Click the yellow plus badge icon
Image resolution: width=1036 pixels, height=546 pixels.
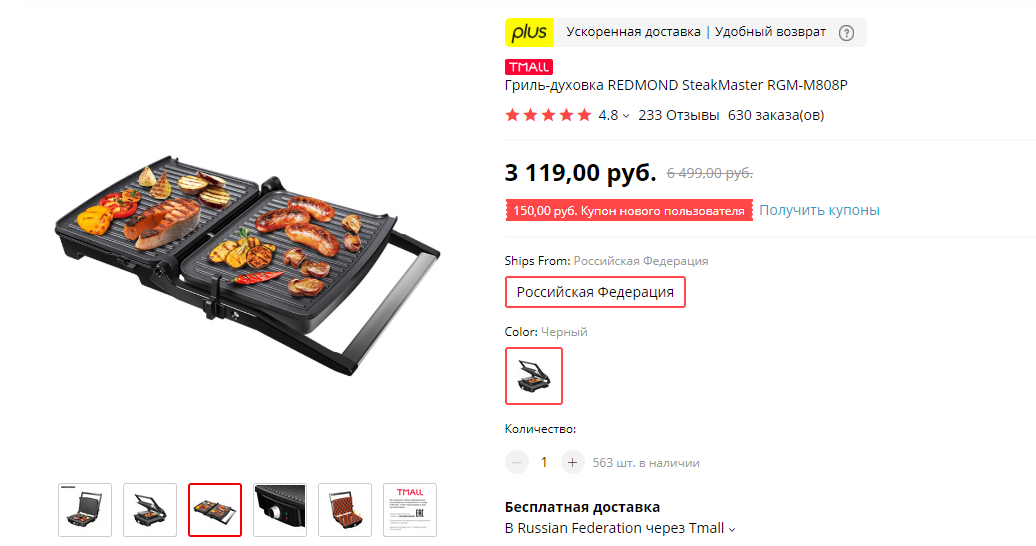coord(529,32)
